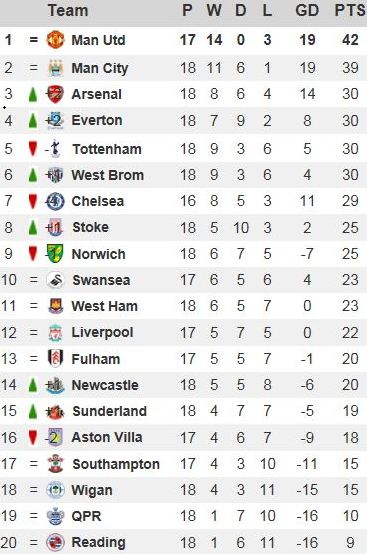Click the Swansea club crest
The height and width of the screenshot is (554, 367).
click(55, 280)
